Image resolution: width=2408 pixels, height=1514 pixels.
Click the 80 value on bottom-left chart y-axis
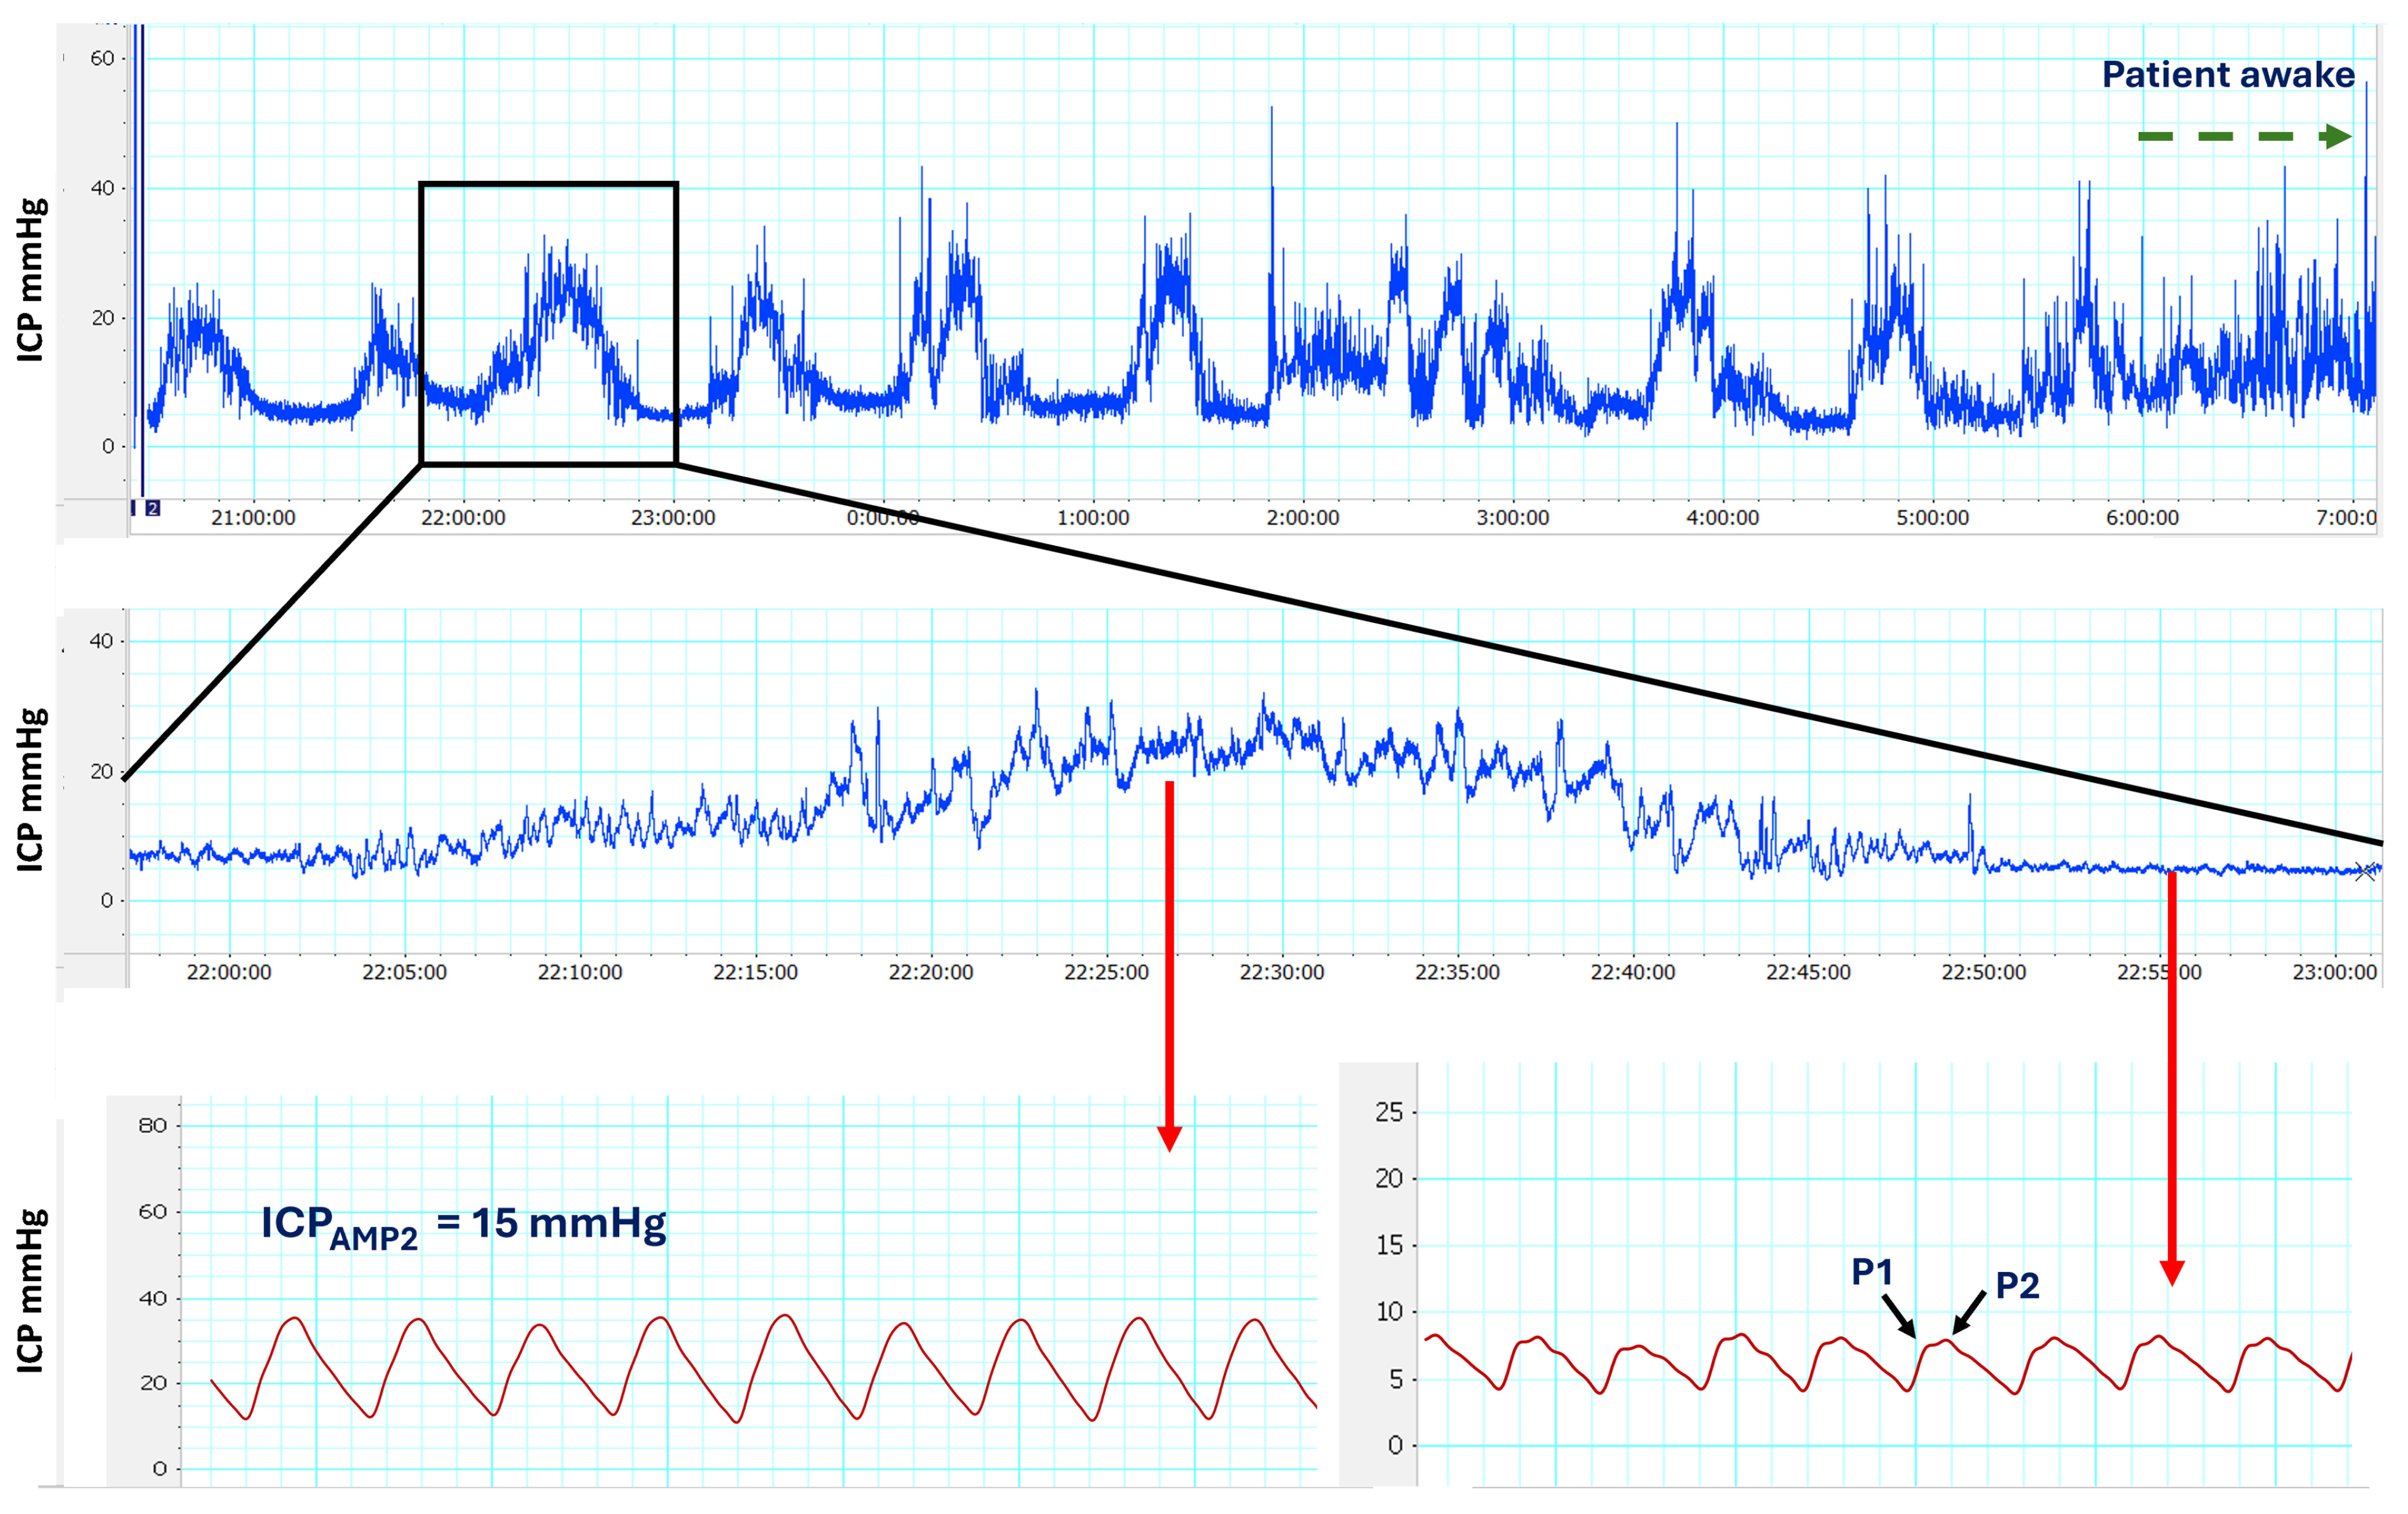[x=152, y=1125]
